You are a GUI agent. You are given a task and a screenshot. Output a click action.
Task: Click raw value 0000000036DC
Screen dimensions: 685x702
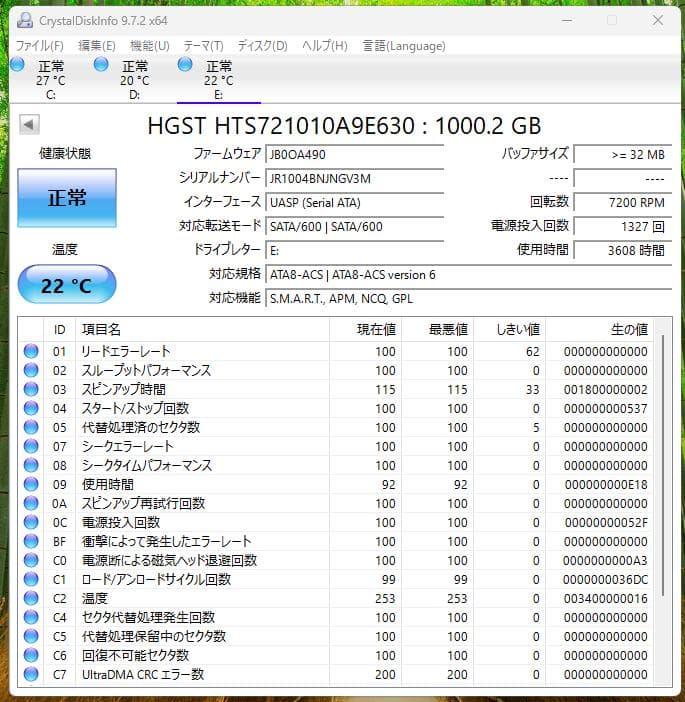coord(605,579)
